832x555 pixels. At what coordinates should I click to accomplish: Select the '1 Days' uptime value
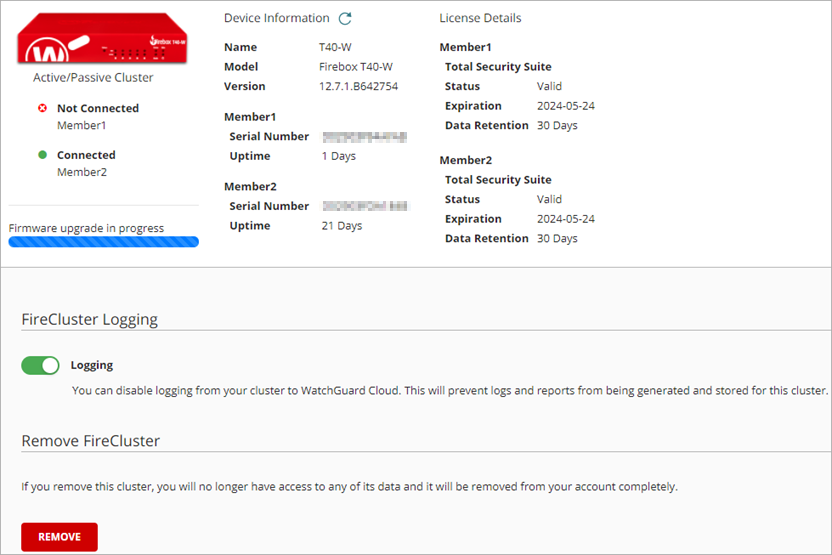(339, 157)
